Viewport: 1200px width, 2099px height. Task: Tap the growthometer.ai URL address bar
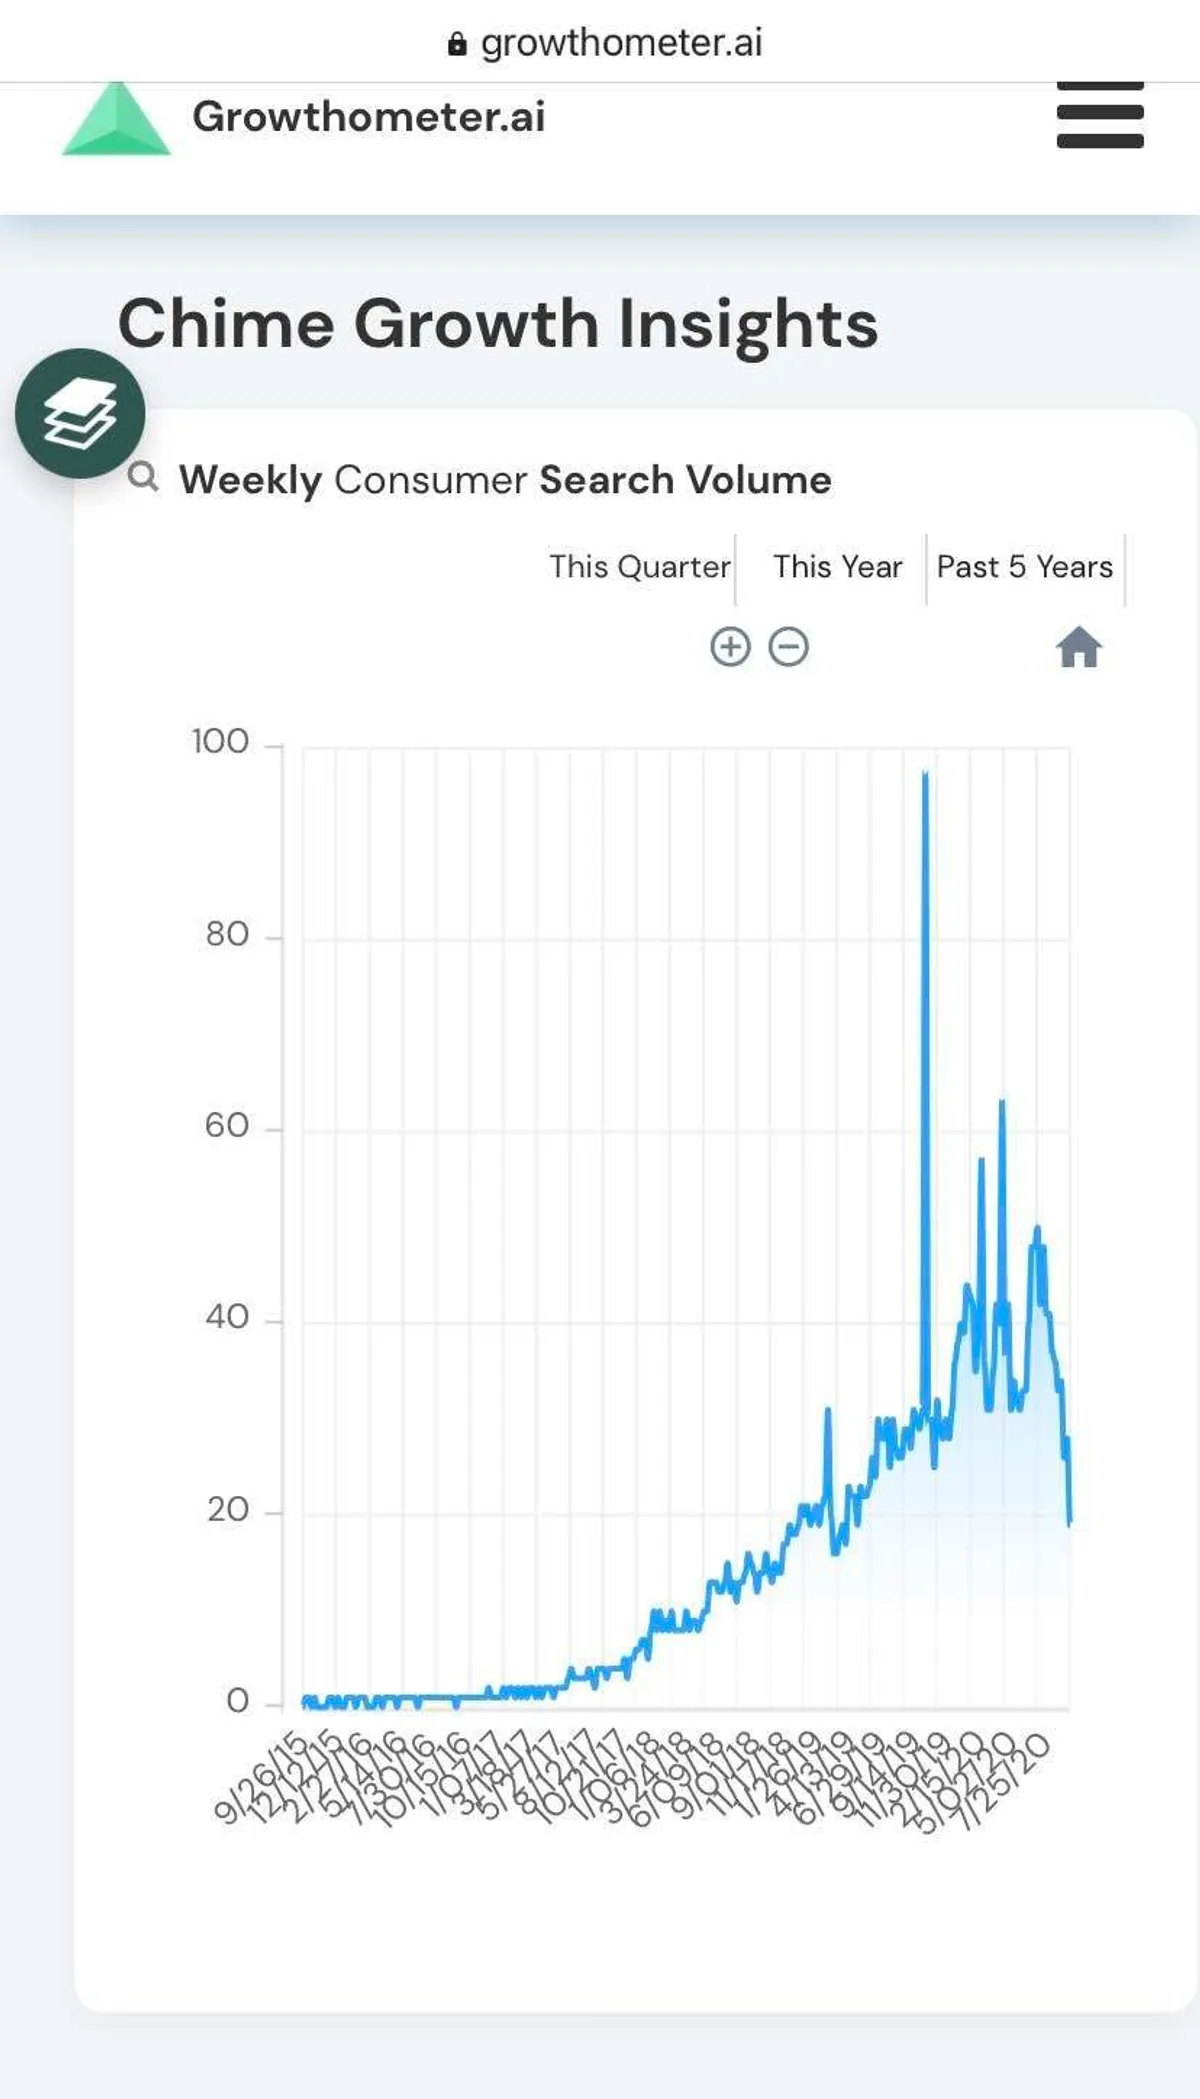[x=620, y=43]
